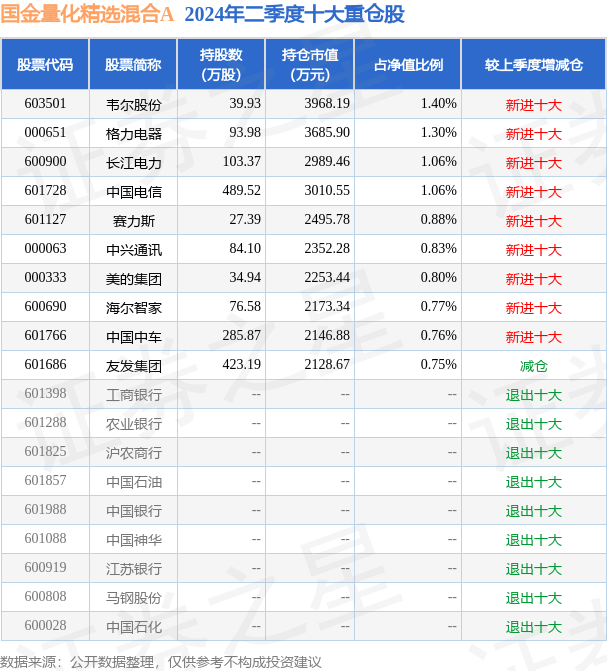Select stock code 601398

tap(45, 394)
